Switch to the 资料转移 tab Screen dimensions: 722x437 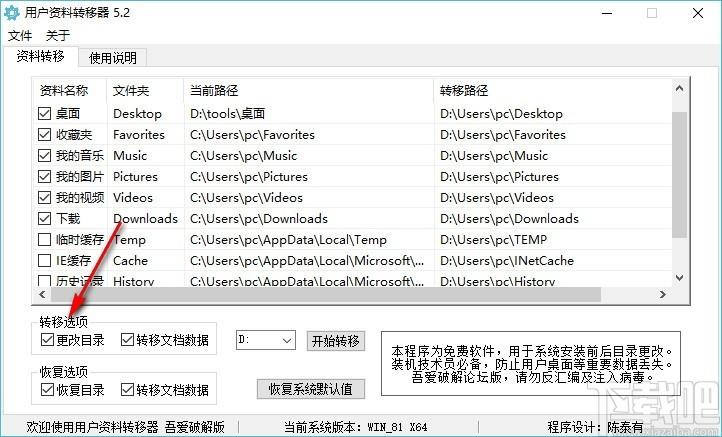(41, 57)
